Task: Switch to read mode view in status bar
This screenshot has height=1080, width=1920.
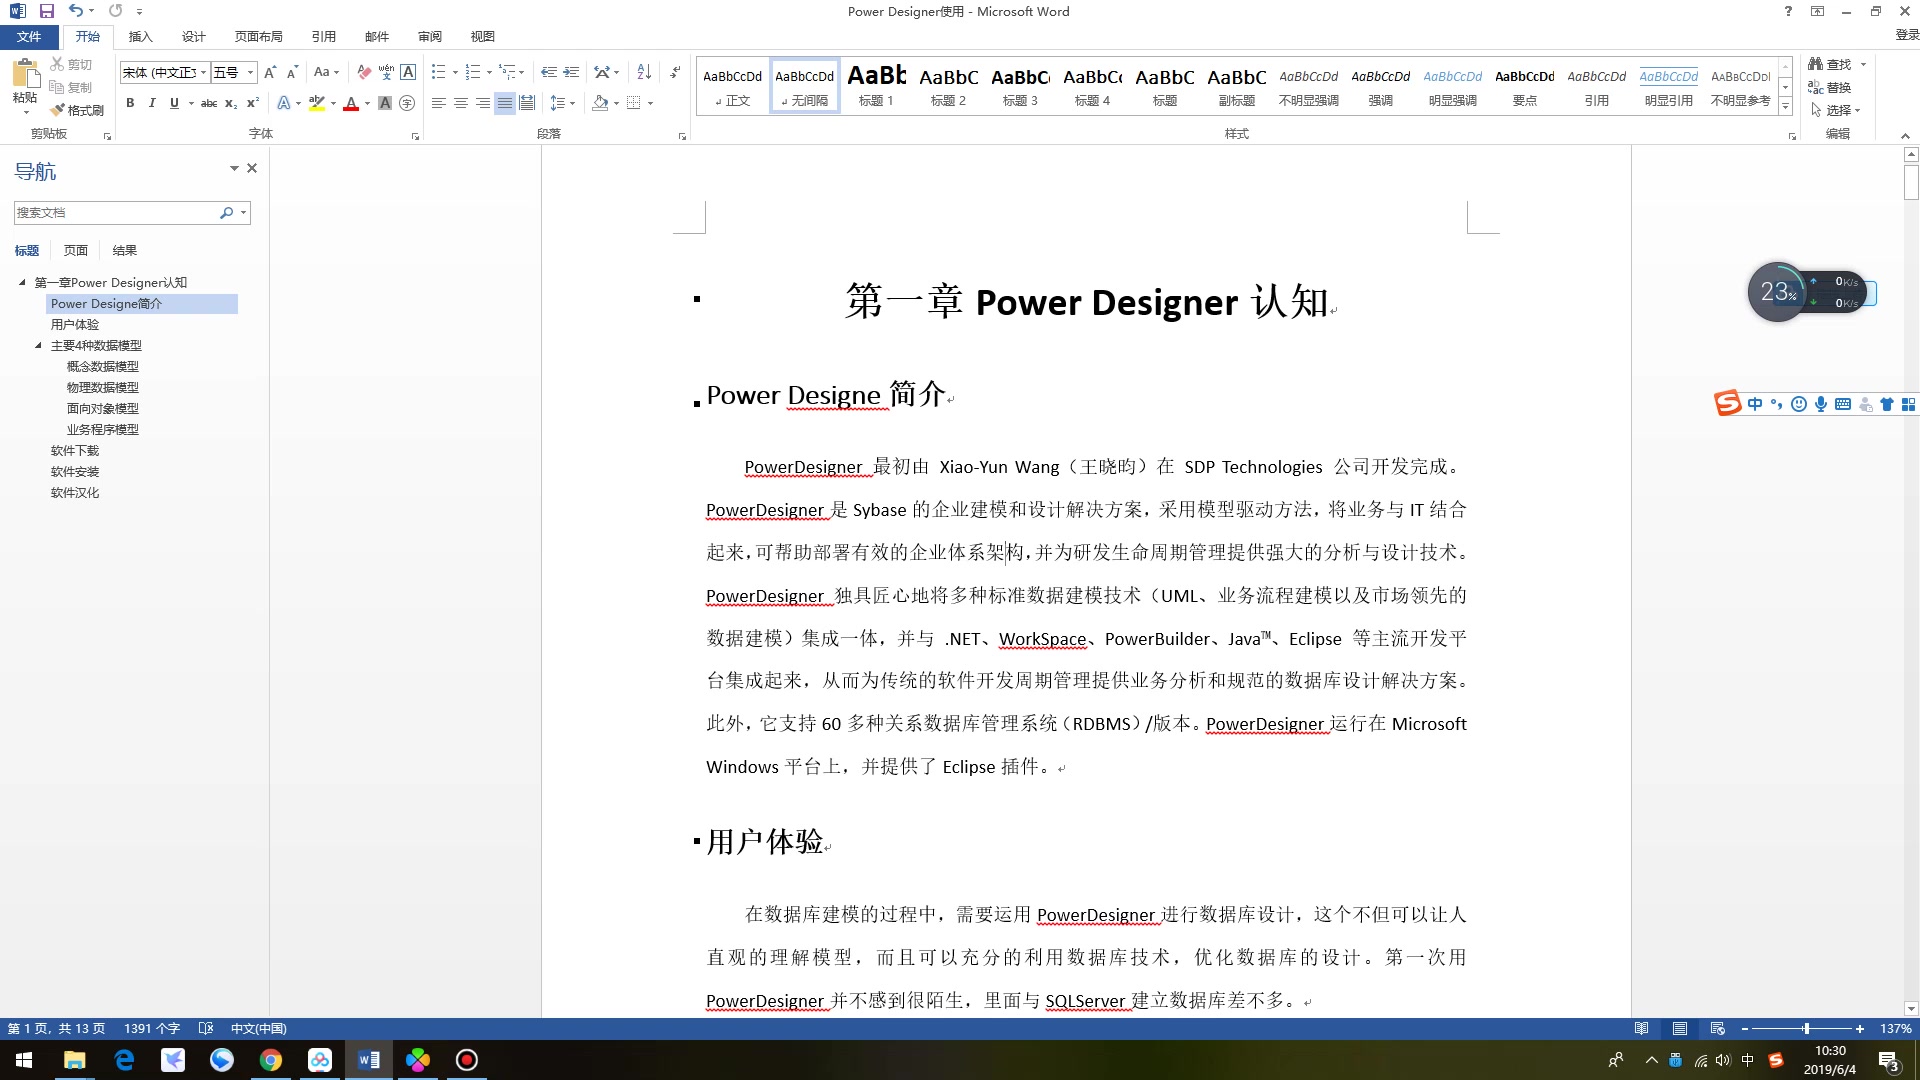Action: pyautogui.click(x=1641, y=1028)
